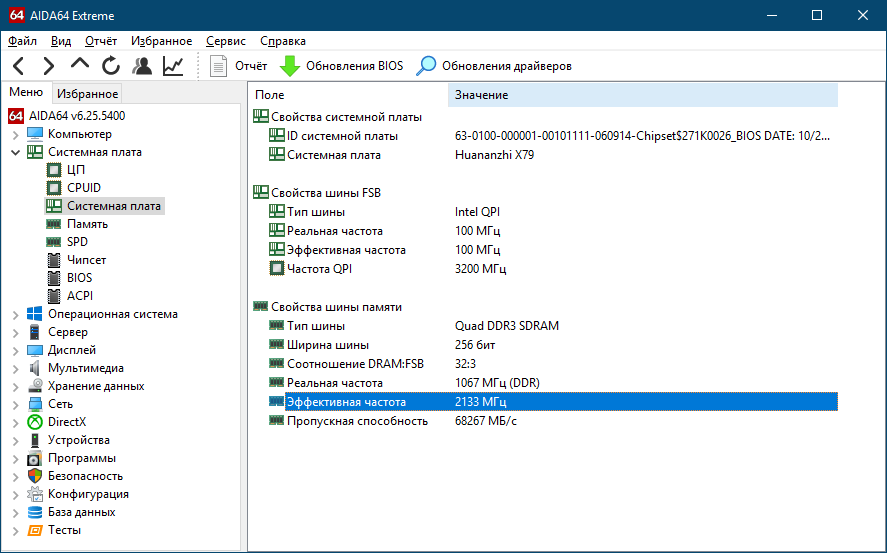Open the Избранное menu in menu bar
The width and height of the screenshot is (887, 553).
coord(162,41)
